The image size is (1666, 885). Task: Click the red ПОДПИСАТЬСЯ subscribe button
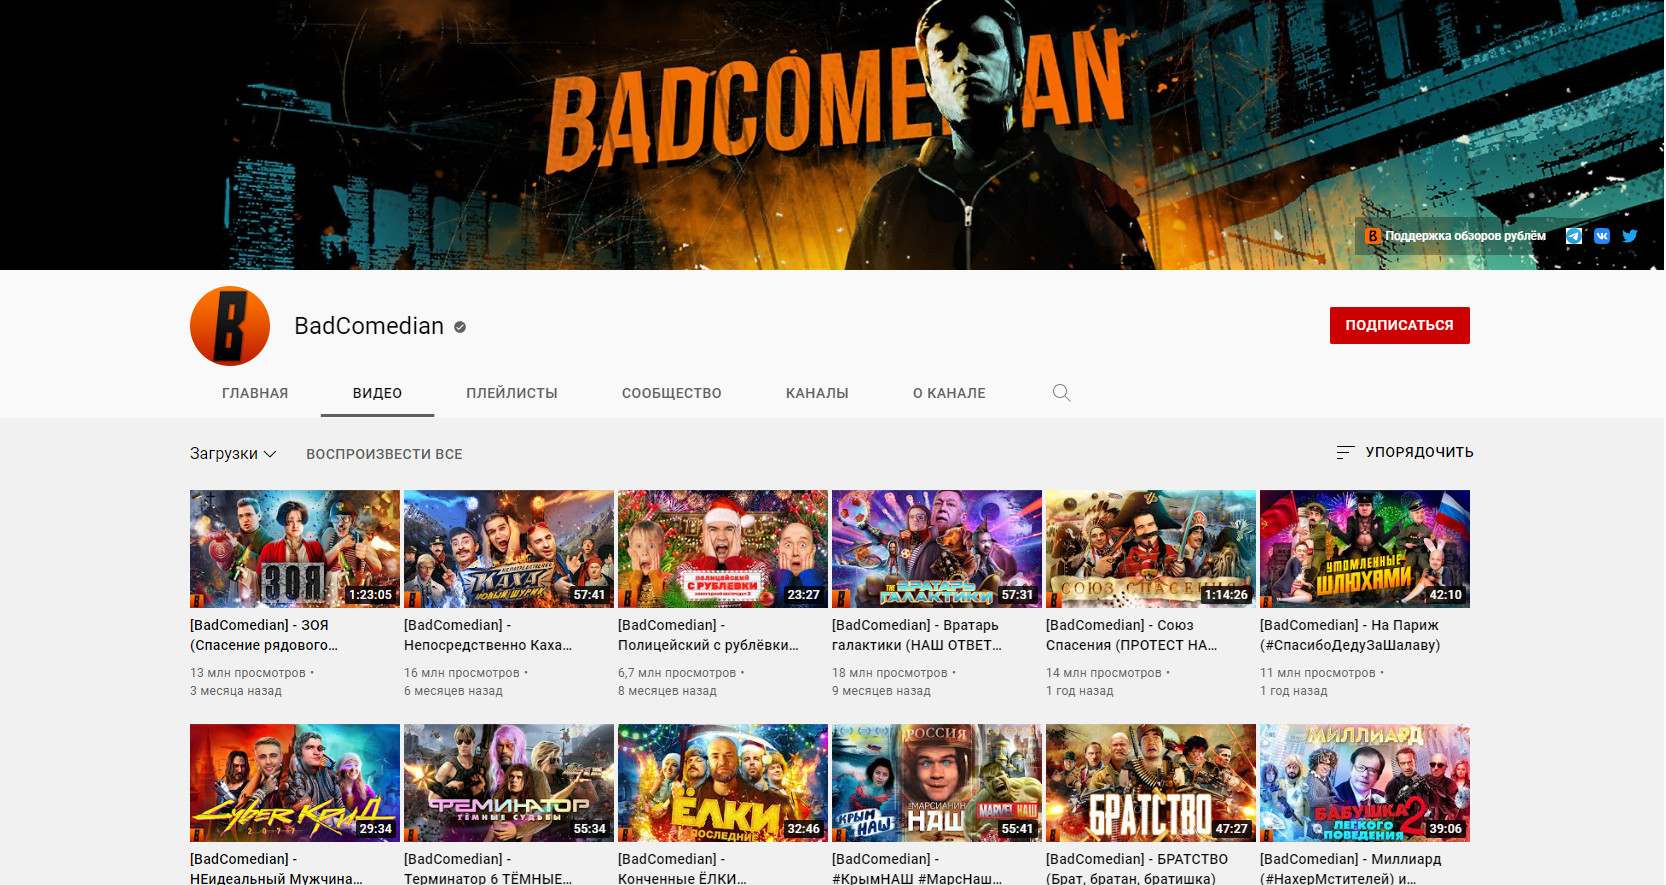click(1400, 325)
